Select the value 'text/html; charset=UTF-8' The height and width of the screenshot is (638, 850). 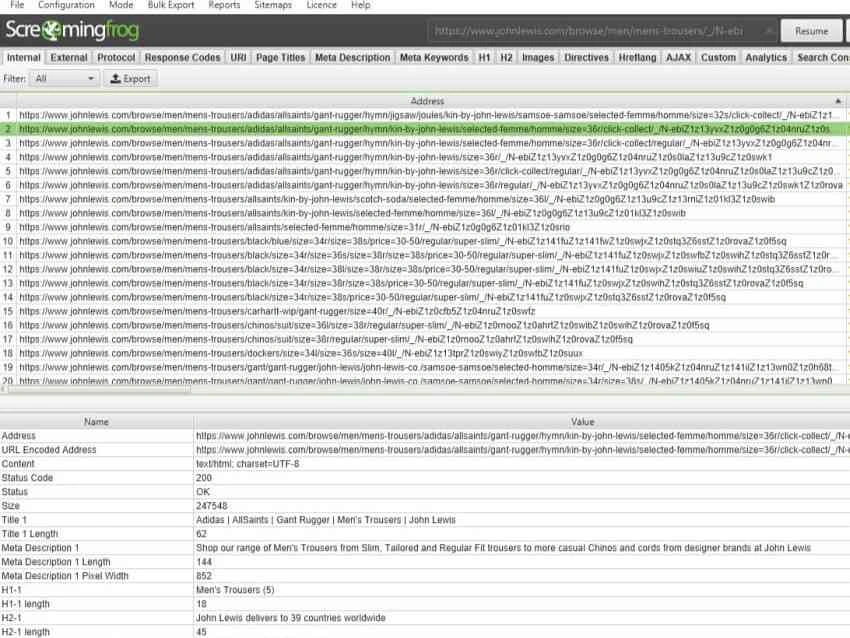[x=248, y=464]
